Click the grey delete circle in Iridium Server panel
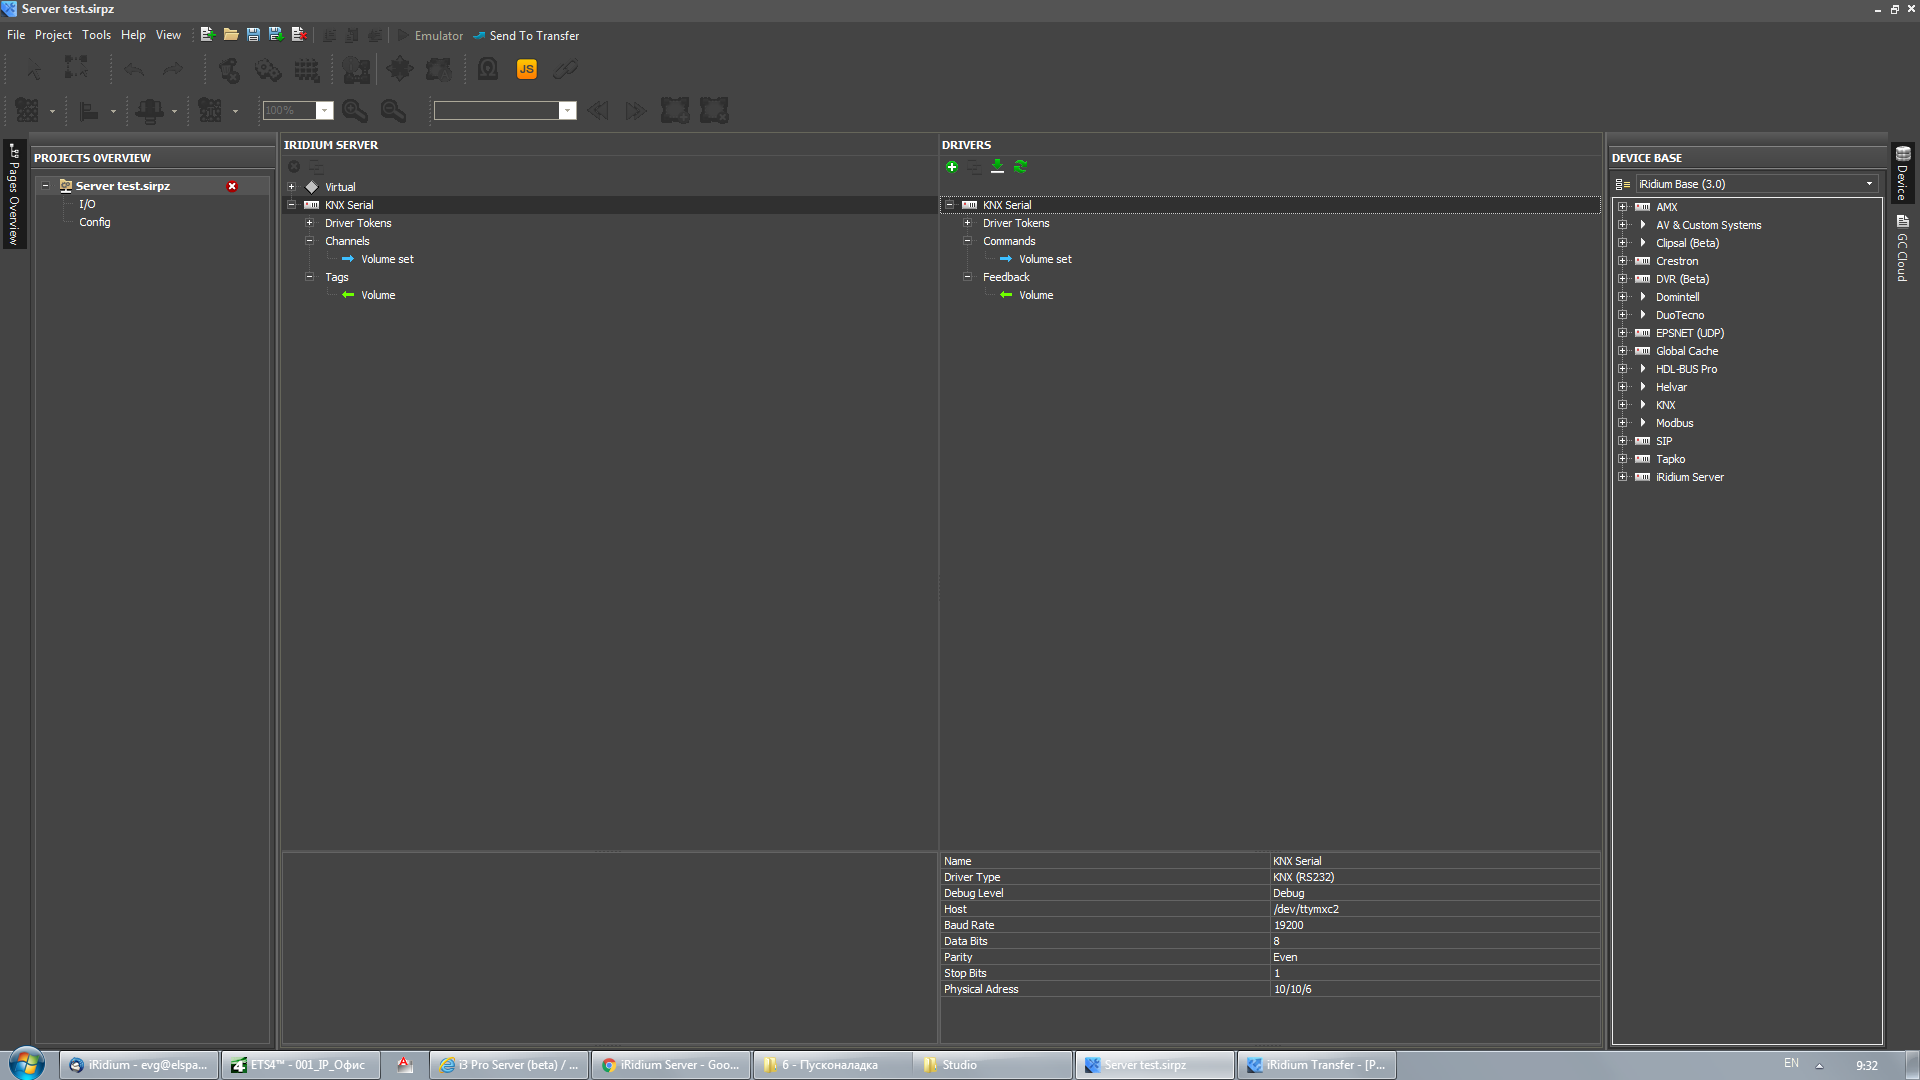This screenshot has width=1920, height=1080. 294,167
